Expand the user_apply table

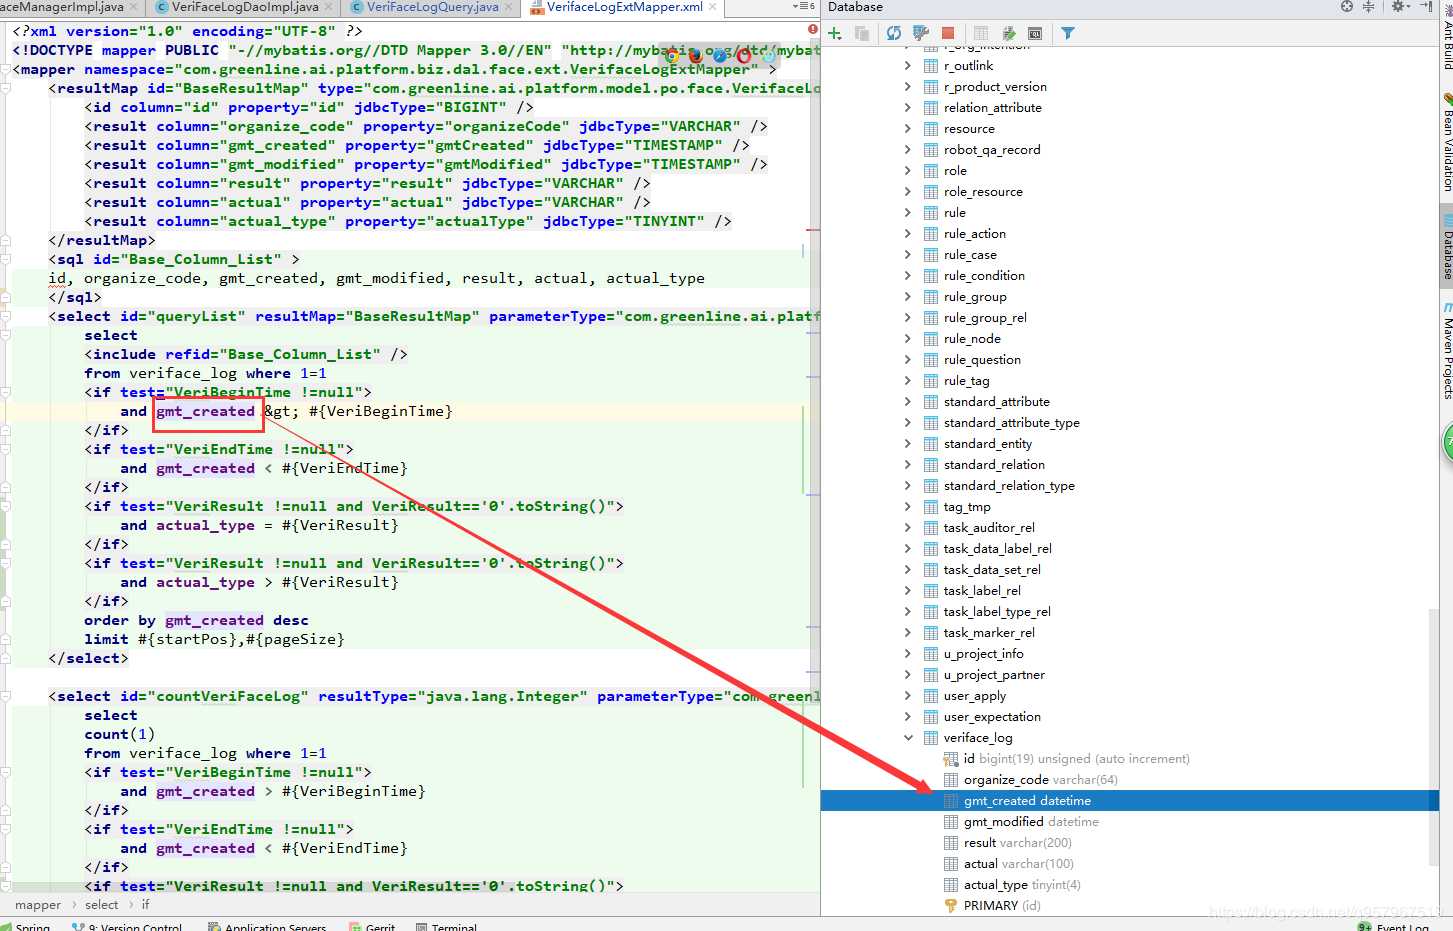(x=908, y=696)
